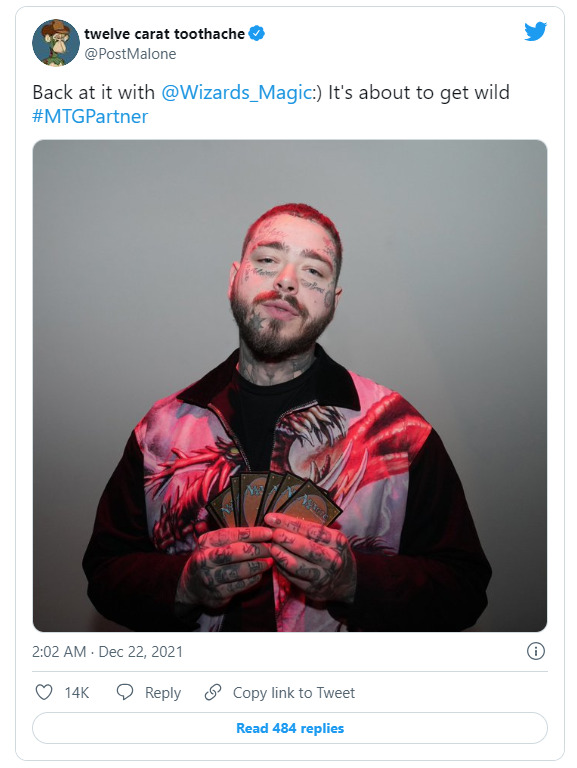
Task: Click the reply speech bubble icon
Action: (125, 692)
